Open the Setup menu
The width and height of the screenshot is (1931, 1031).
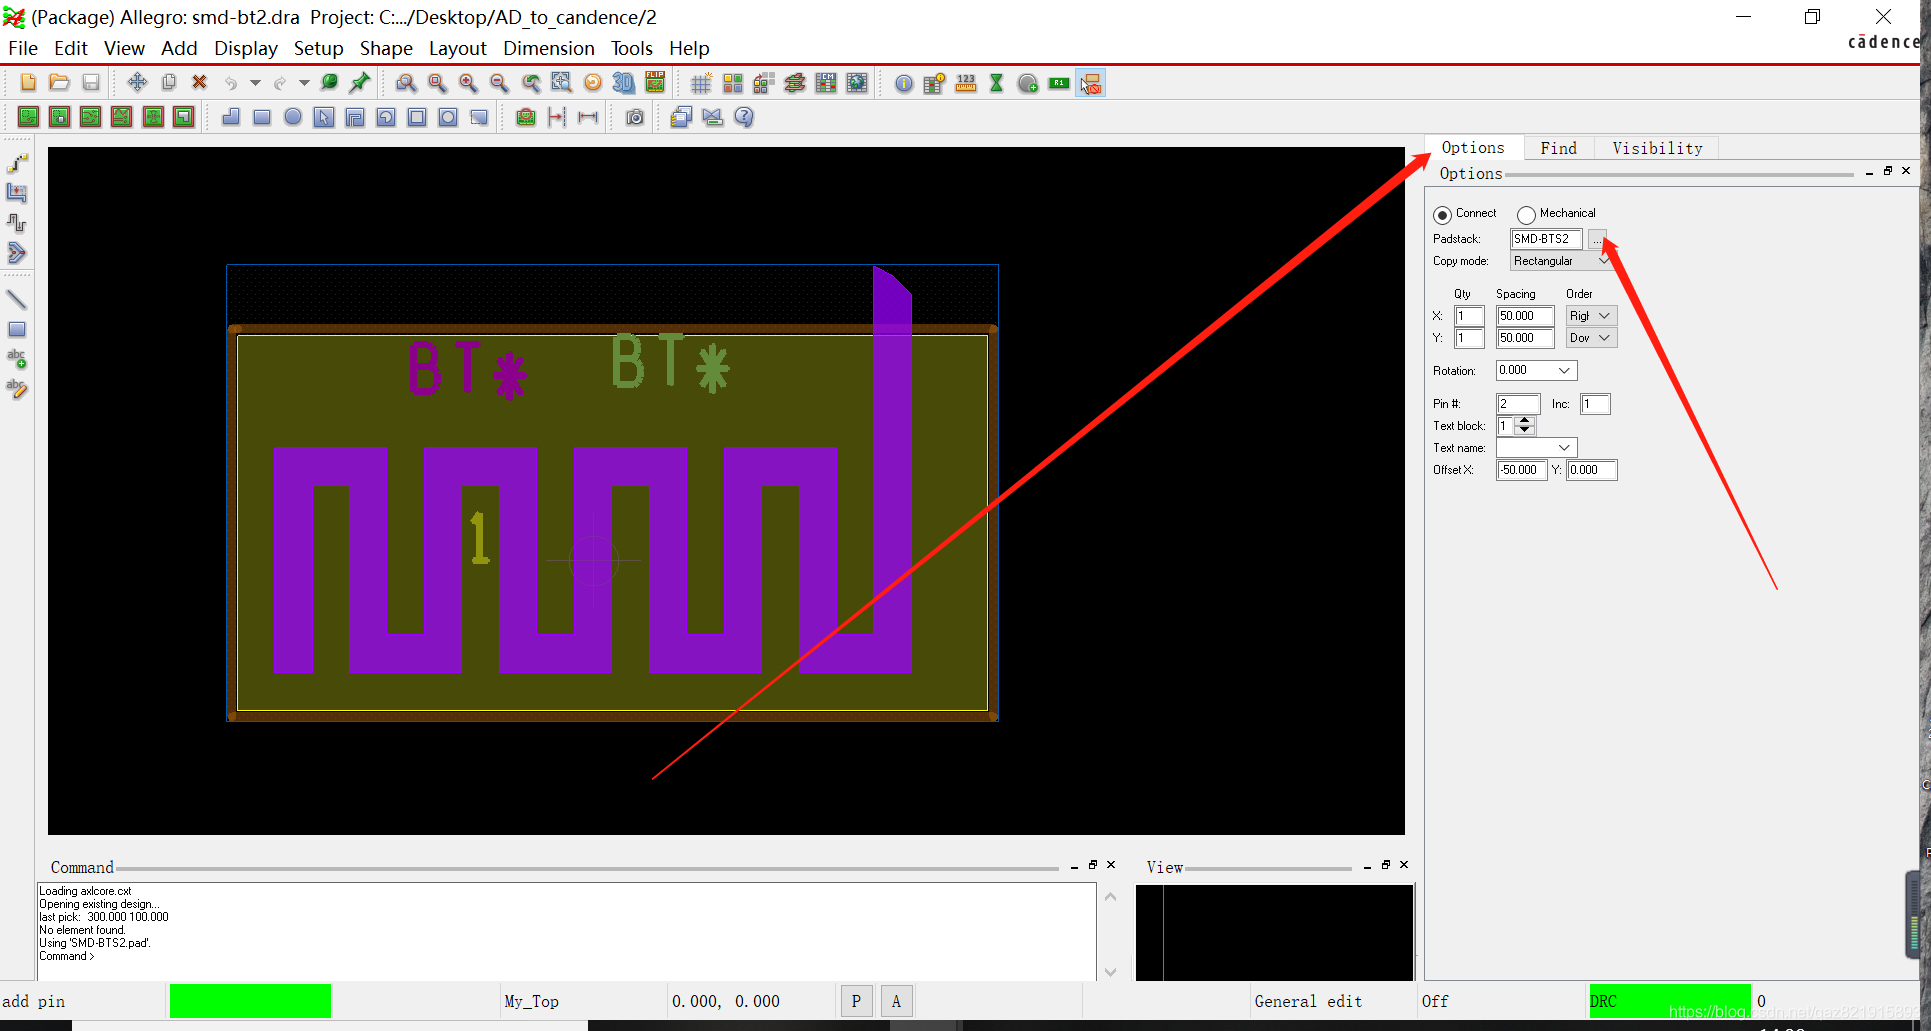318,48
